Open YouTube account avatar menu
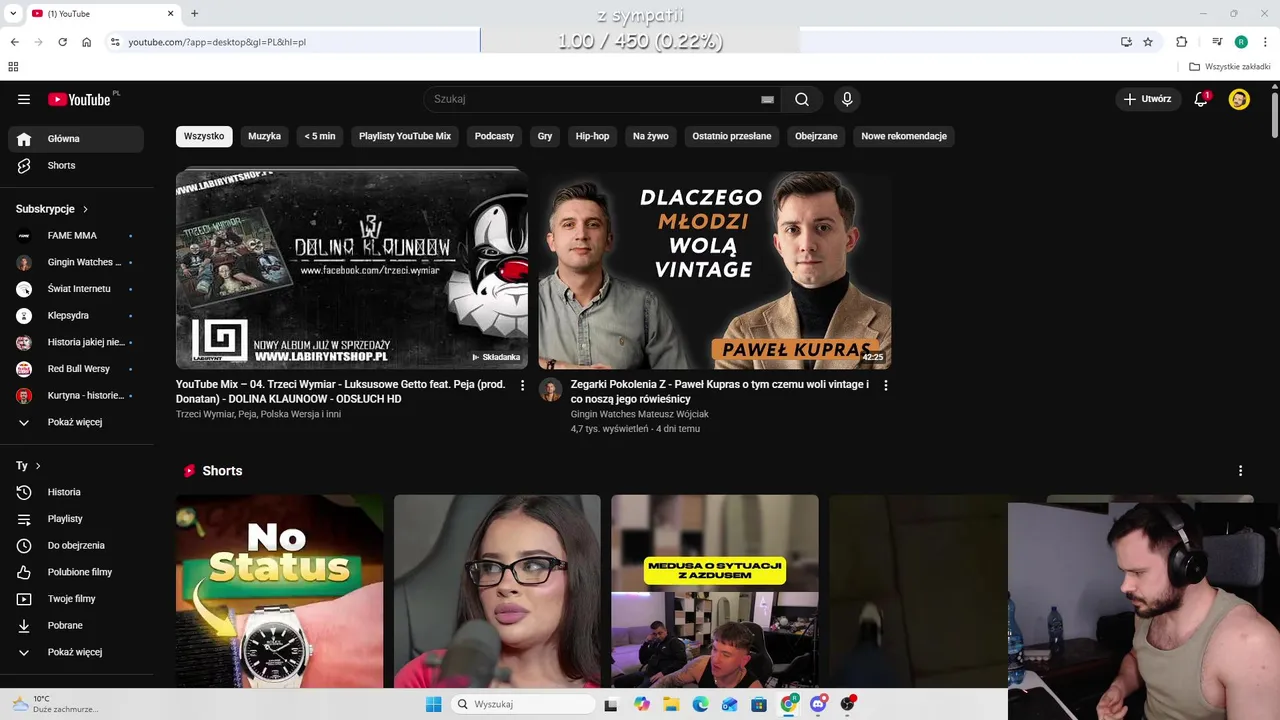1280x720 pixels. (1239, 99)
